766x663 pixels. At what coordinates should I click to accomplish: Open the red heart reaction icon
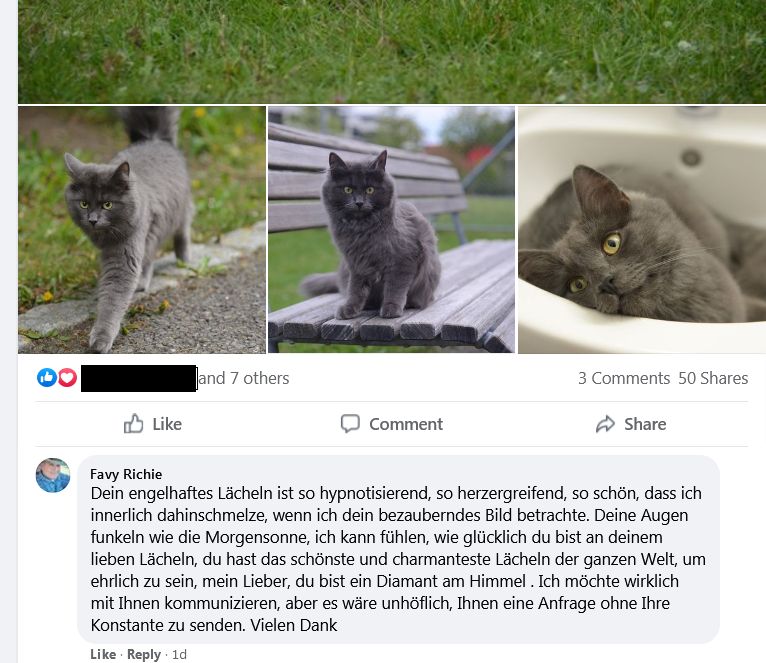pyautogui.click(x=67, y=378)
